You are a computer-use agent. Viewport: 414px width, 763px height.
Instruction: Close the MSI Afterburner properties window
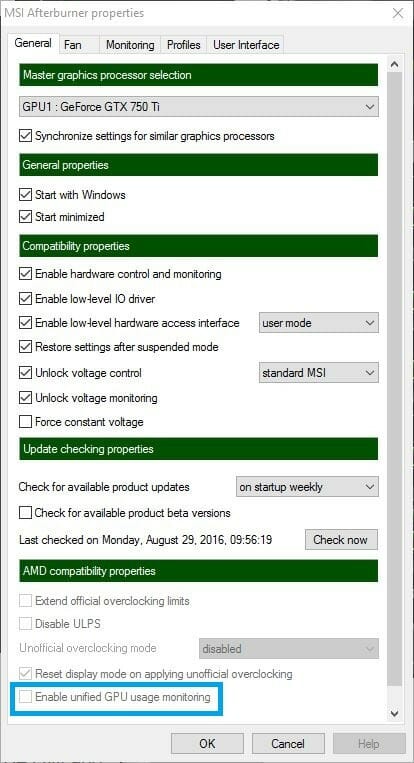pos(398,13)
